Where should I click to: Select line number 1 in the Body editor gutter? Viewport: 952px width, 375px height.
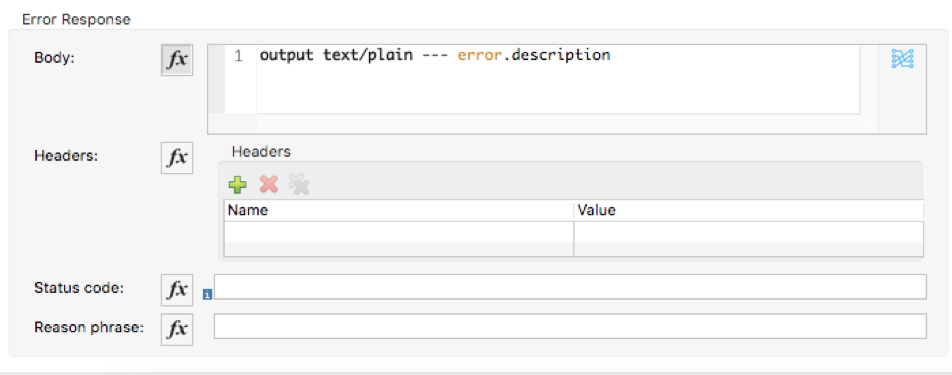pos(239,56)
